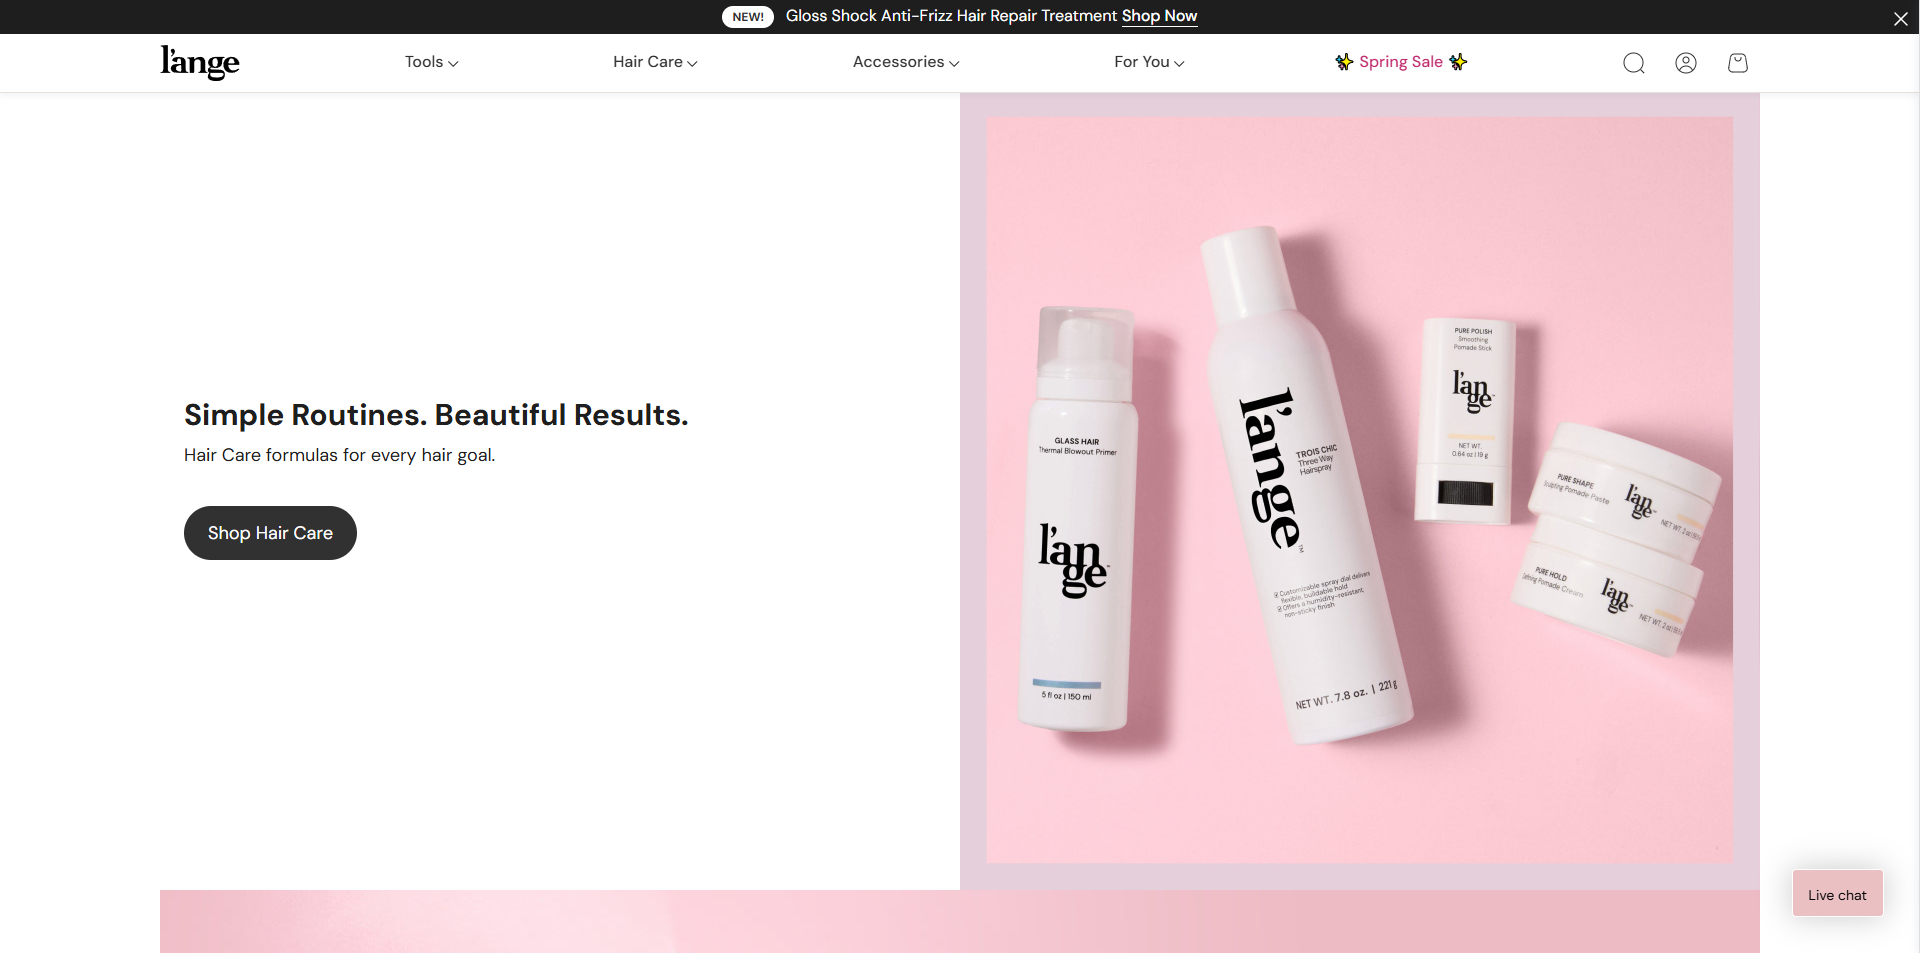Image resolution: width=1920 pixels, height=953 pixels.
Task: Click the L'ange logo
Action: click(200, 62)
